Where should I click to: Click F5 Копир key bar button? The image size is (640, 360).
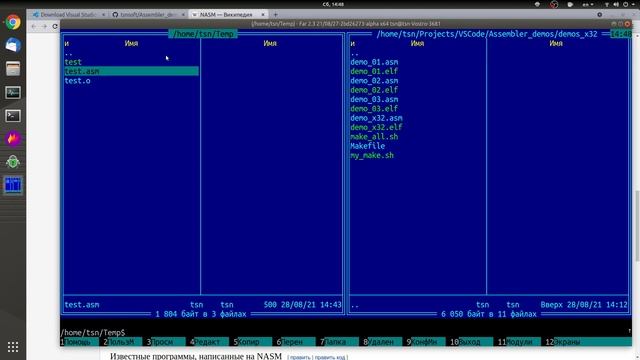252,342
